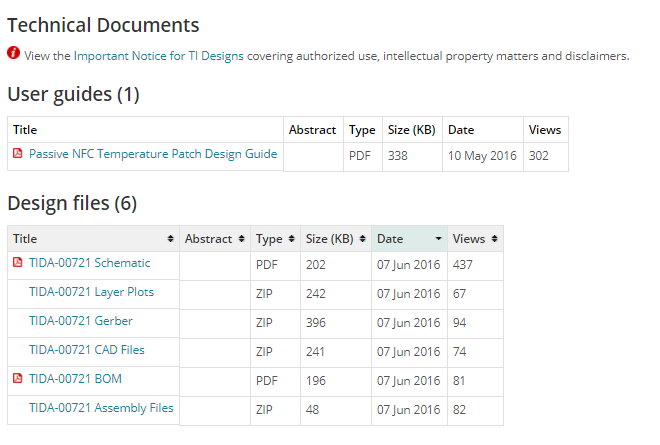Sort design files using Type column arrows

(291, 239)
